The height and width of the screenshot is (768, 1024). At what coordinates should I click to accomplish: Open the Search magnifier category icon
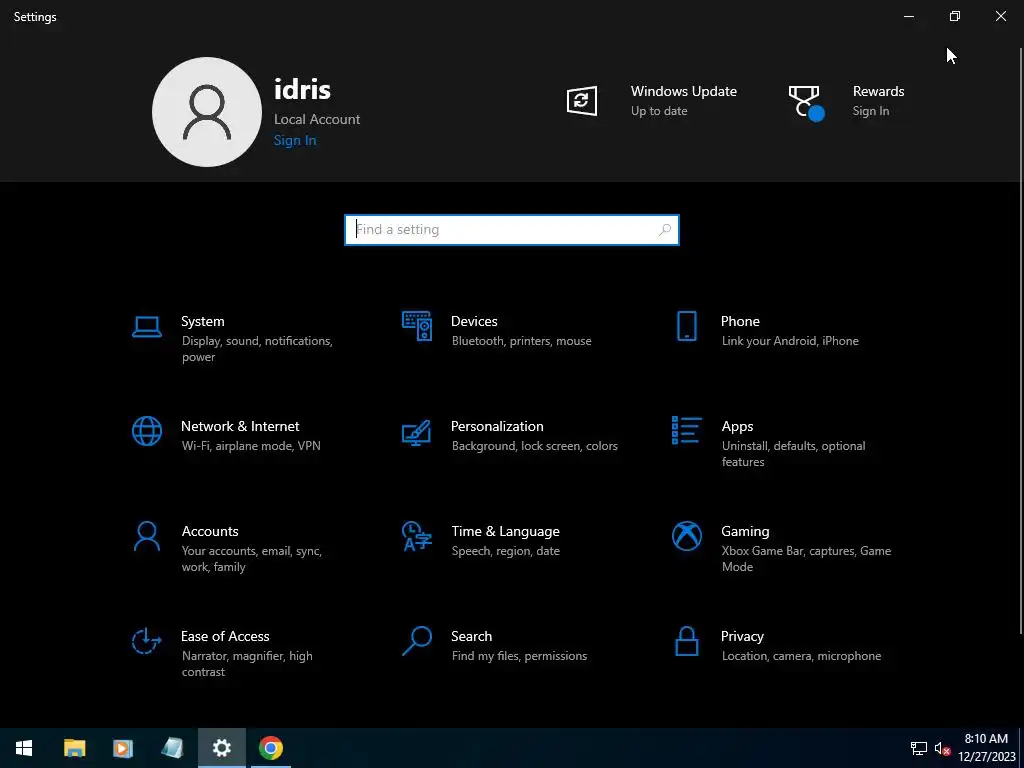coord(417,641)
